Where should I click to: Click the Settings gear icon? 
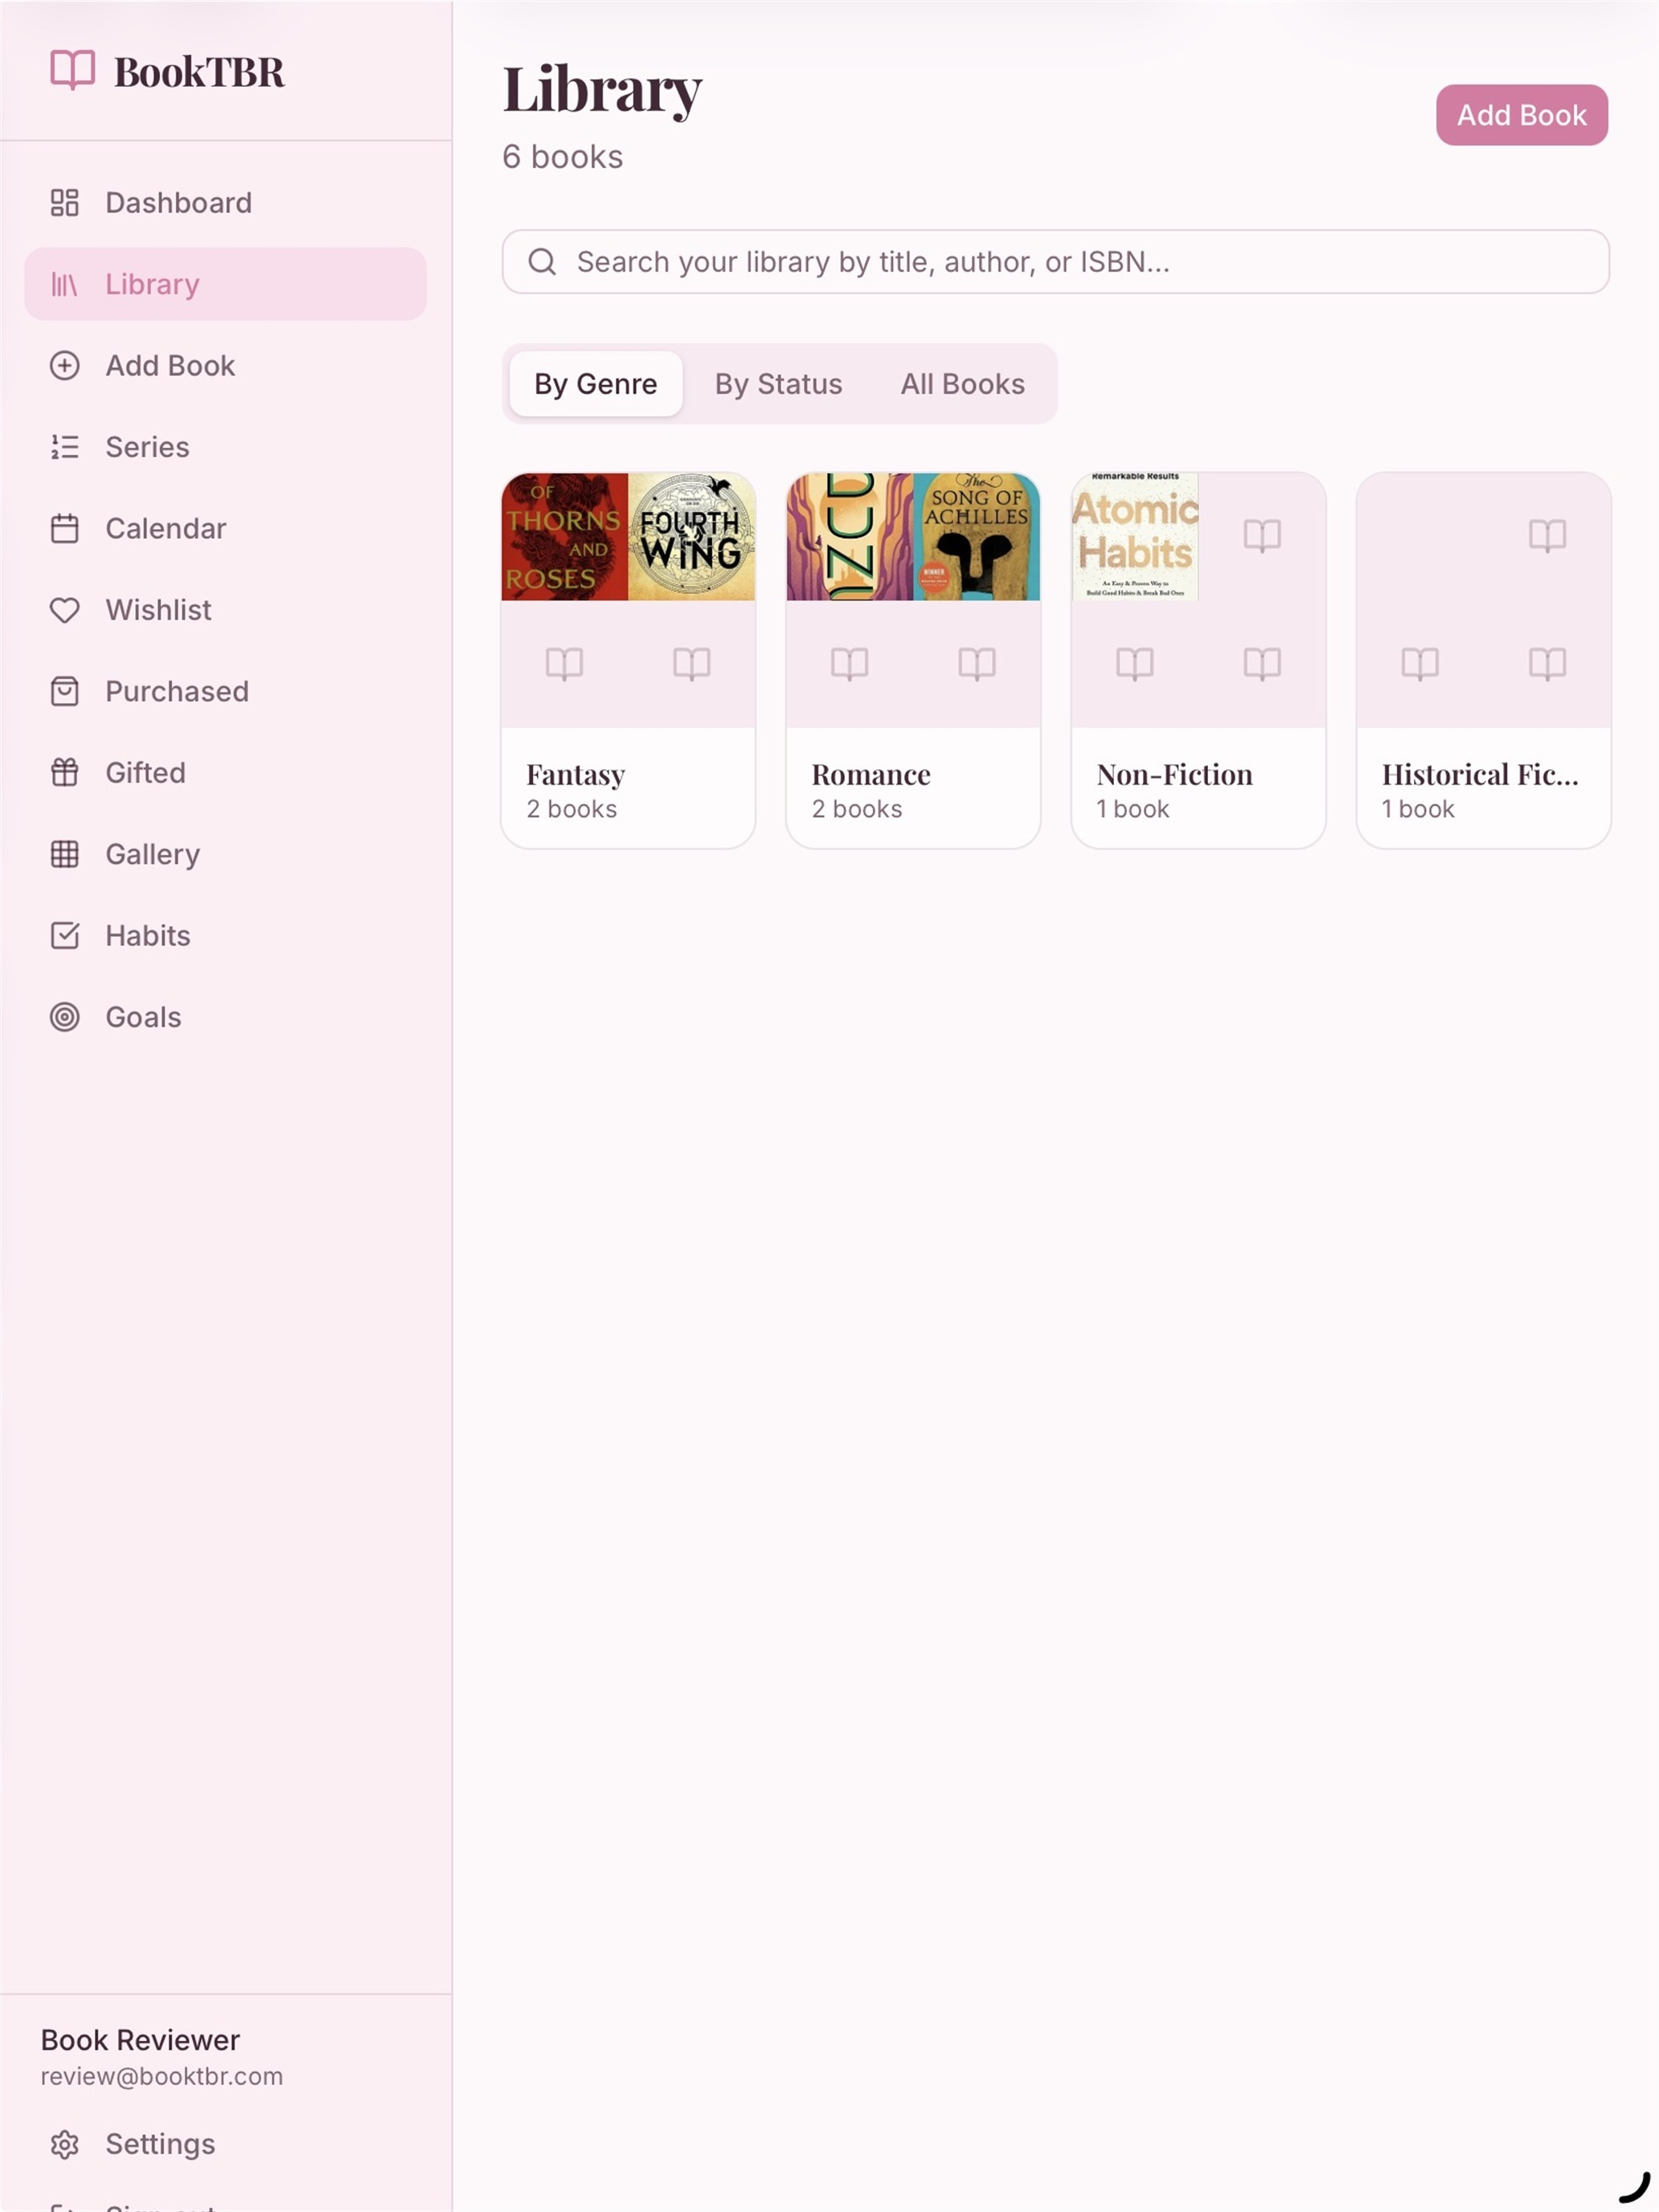tap(64, 2145)
